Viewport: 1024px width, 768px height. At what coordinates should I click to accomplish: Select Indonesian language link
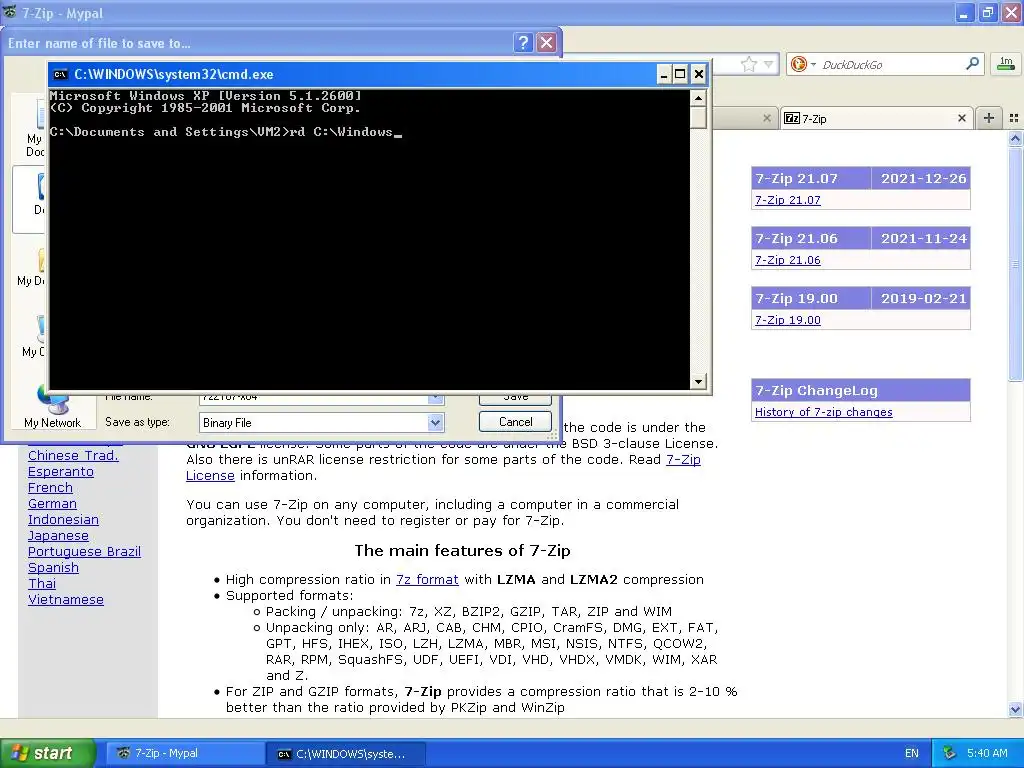pos(63,519)
